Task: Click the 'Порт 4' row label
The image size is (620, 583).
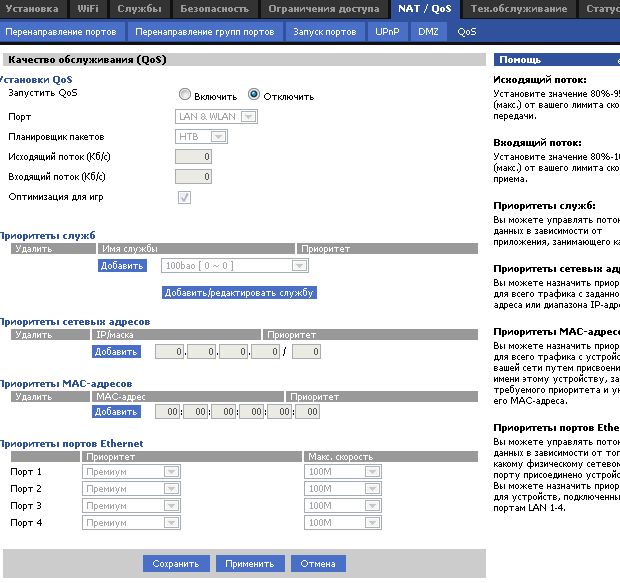Action: click(x=26, y=523)
